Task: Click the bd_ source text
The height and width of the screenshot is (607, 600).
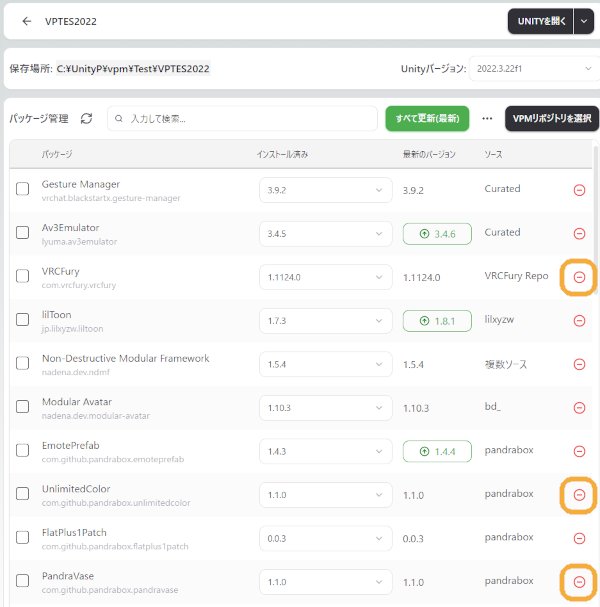Action: (492, 406)
